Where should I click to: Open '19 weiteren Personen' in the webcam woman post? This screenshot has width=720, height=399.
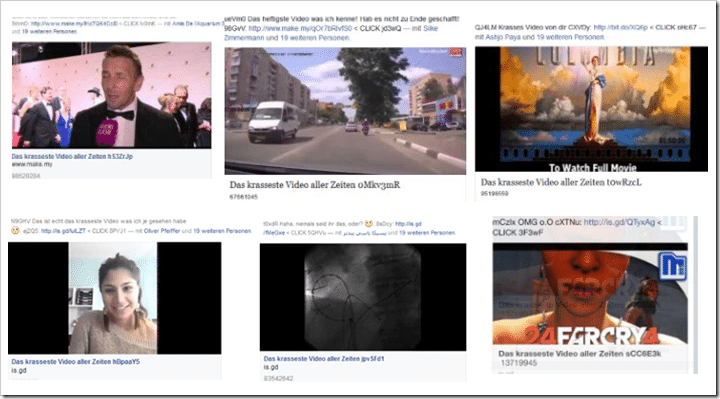point(222,231)
